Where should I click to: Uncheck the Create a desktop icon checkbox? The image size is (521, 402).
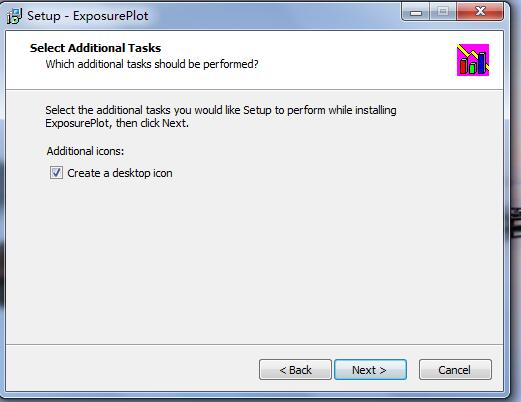click(x=56, y=173)
